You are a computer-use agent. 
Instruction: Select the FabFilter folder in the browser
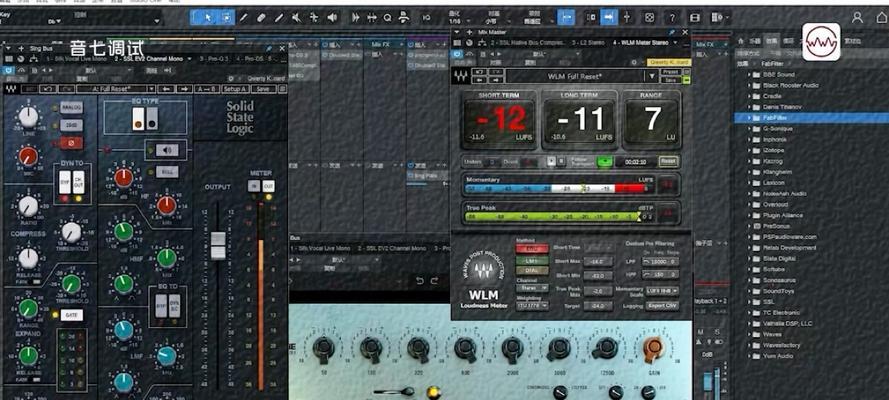click(x=810, y=118)
